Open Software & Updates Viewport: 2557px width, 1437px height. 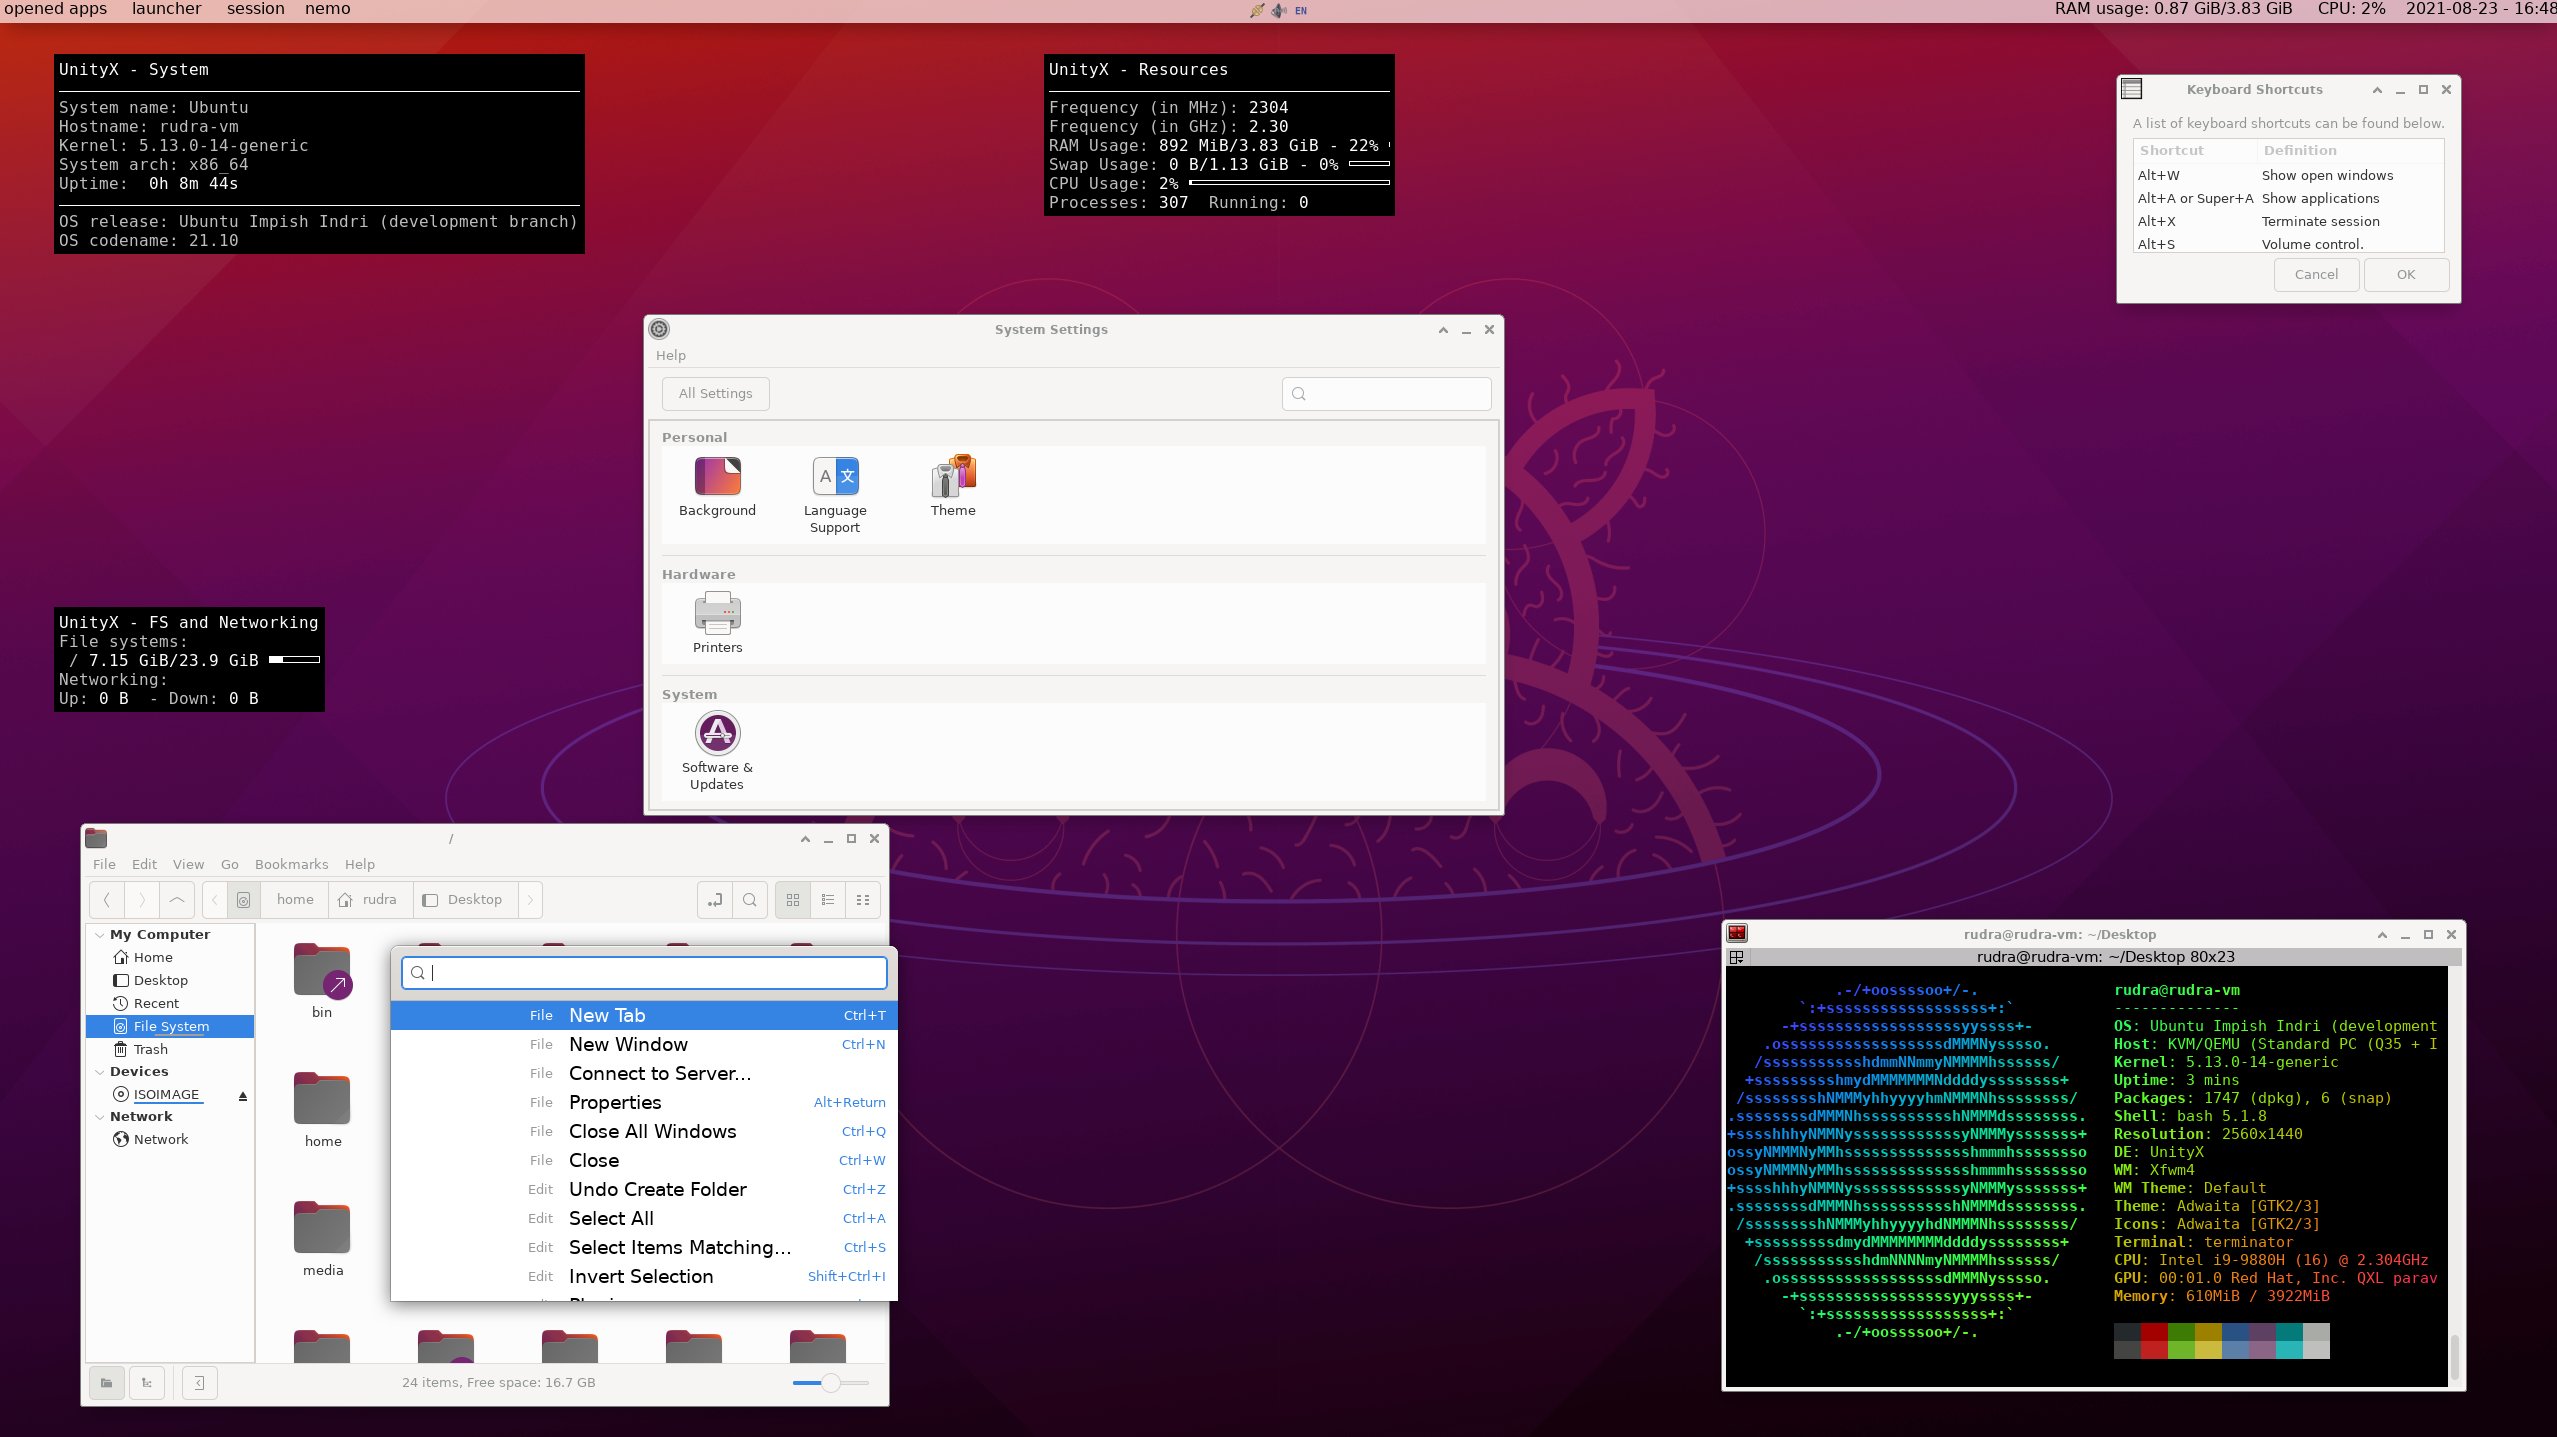[x=717, y=752]
